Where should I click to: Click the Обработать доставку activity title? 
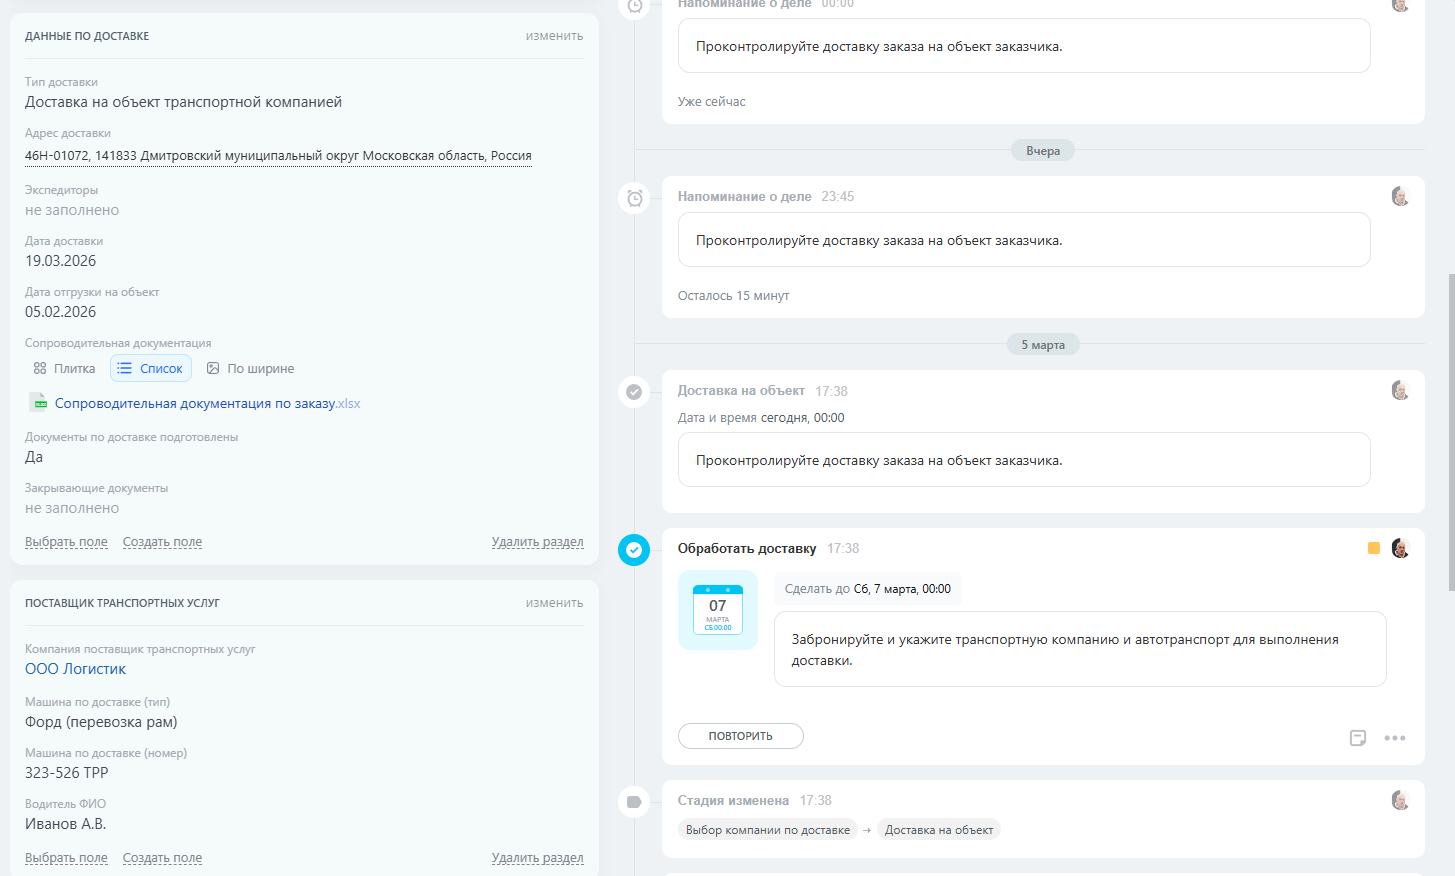(x=747, y=549)
